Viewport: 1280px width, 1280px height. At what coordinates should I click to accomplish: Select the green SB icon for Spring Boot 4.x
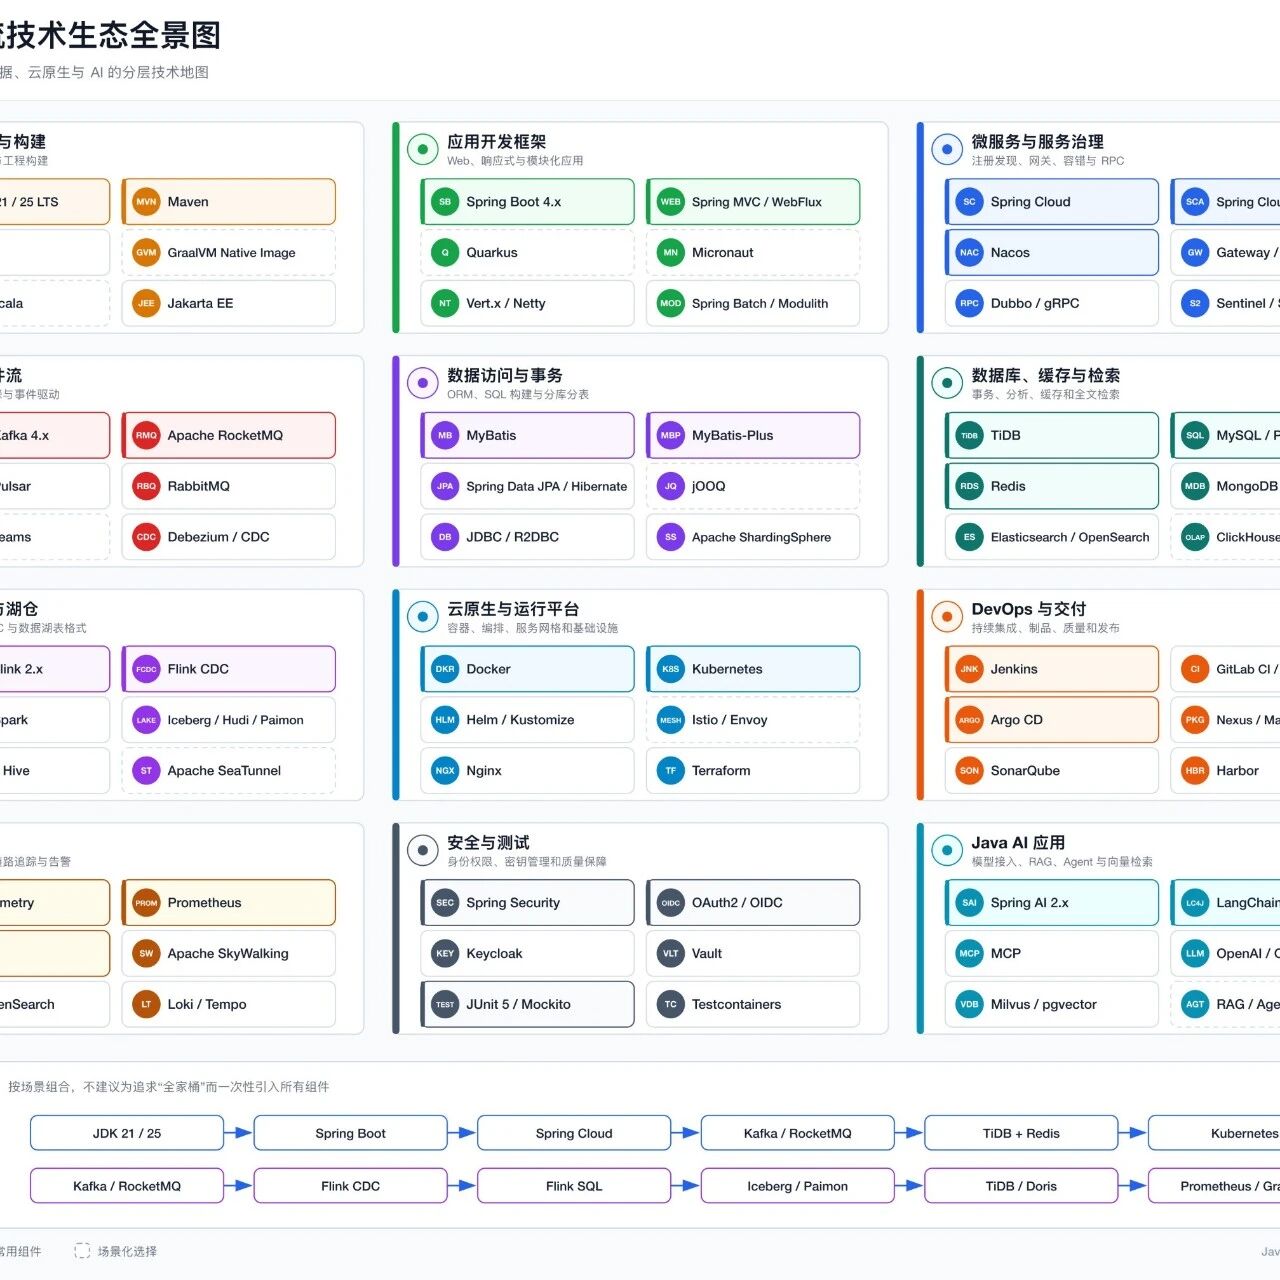pyautogui.click(x=445, y=202)
